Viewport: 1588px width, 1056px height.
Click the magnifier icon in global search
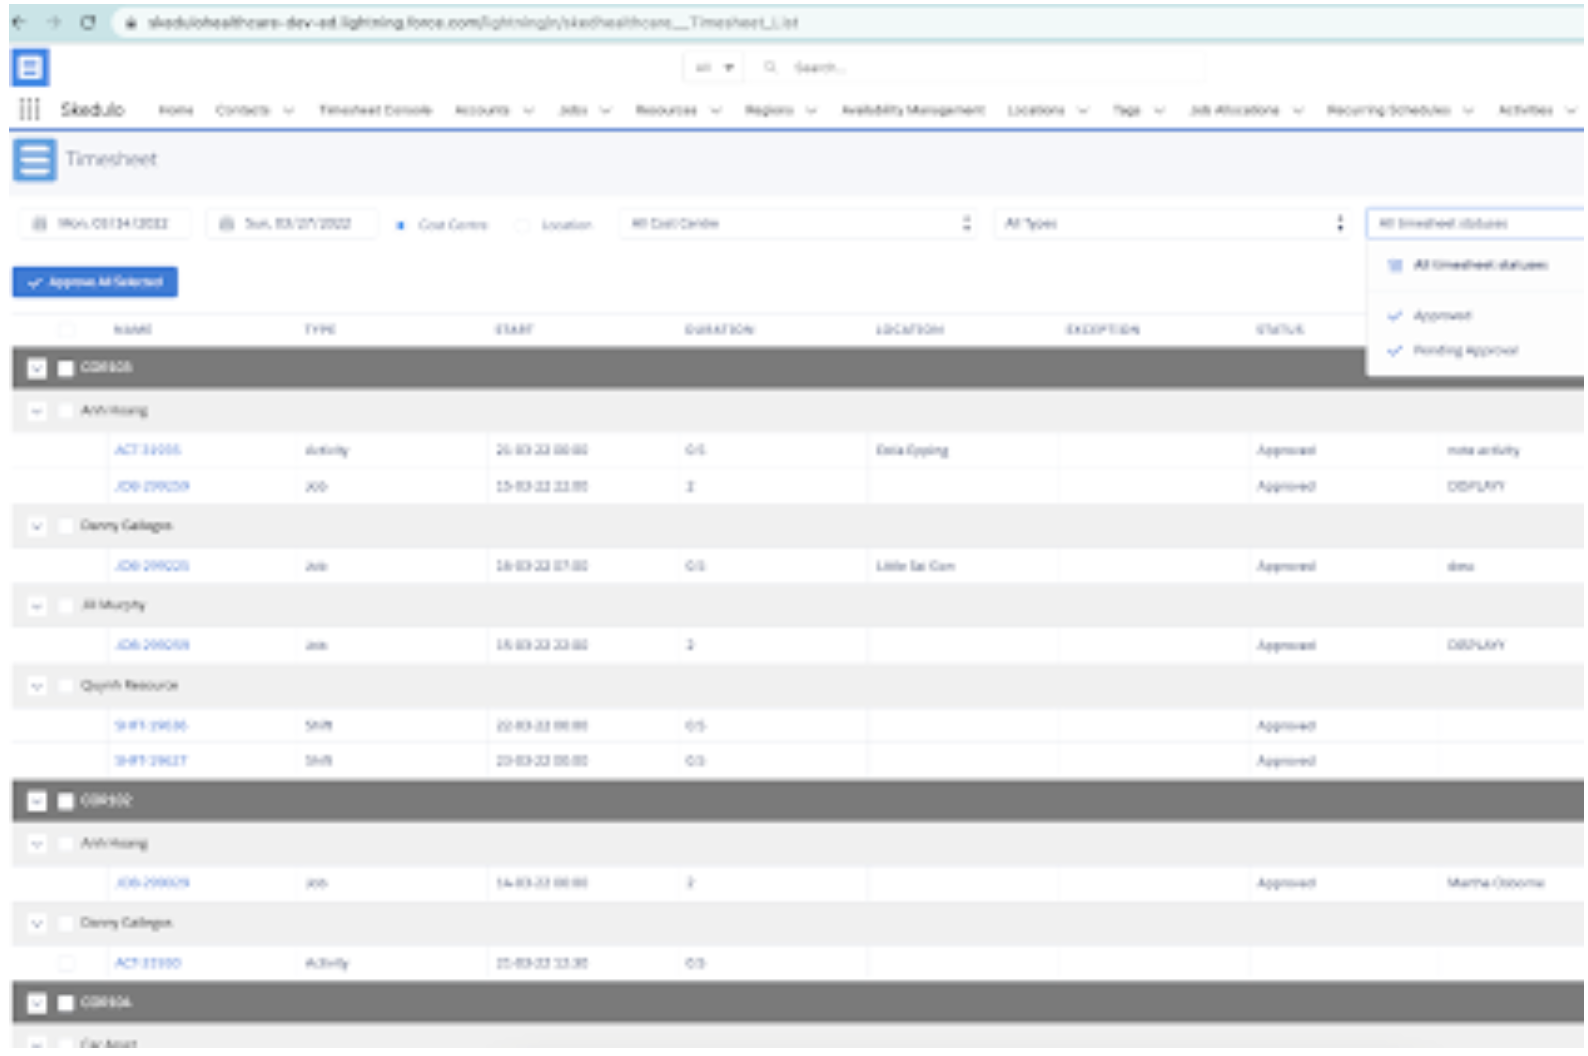[x=770, y=67]
